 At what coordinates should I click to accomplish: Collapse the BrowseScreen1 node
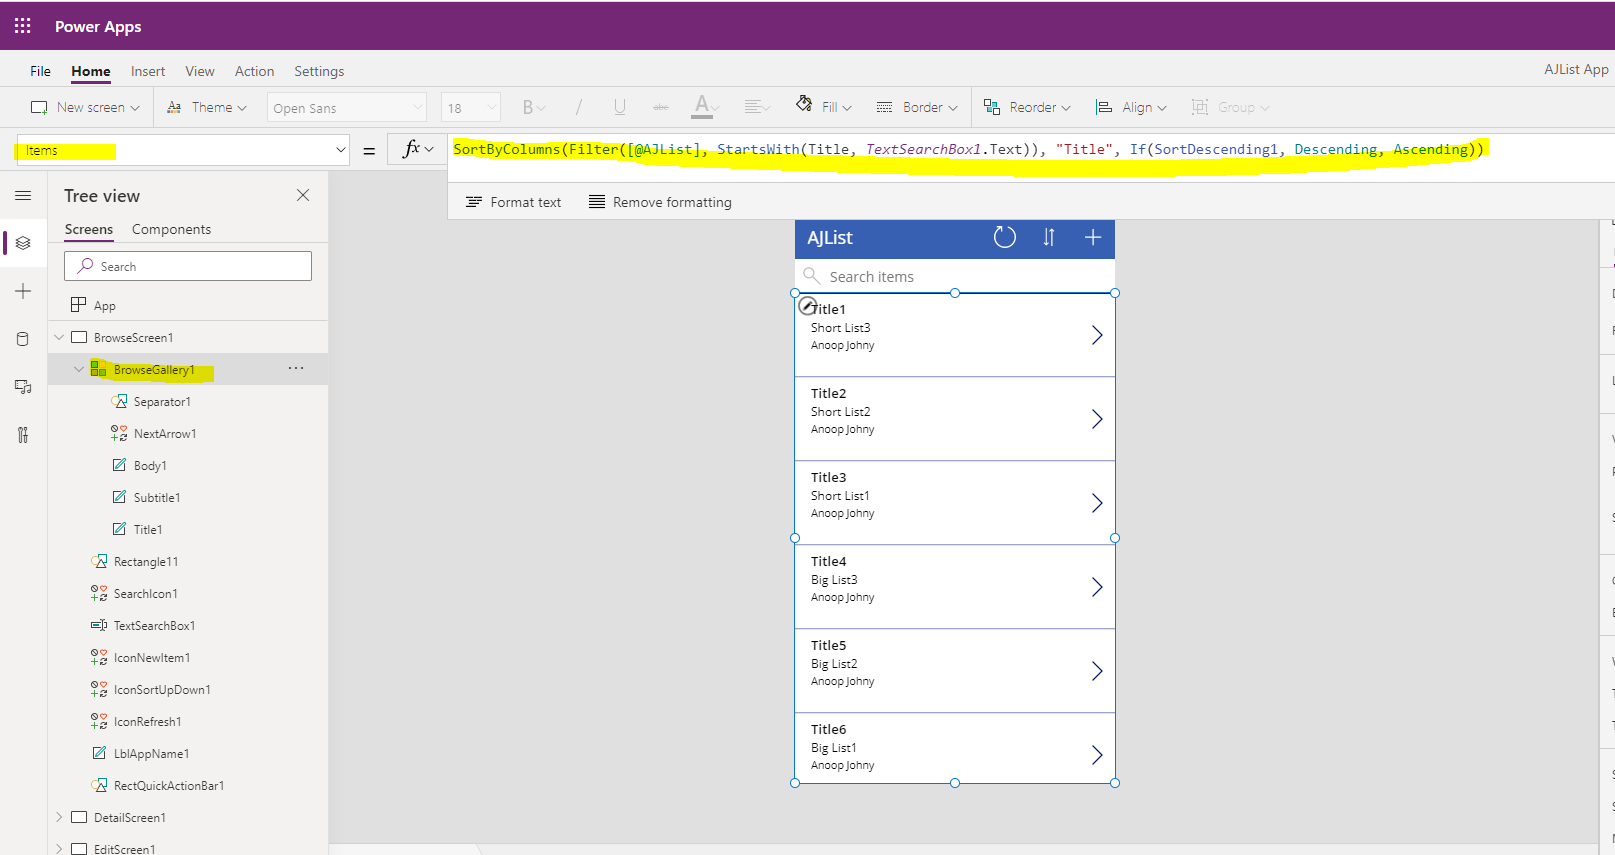[59, 337]
